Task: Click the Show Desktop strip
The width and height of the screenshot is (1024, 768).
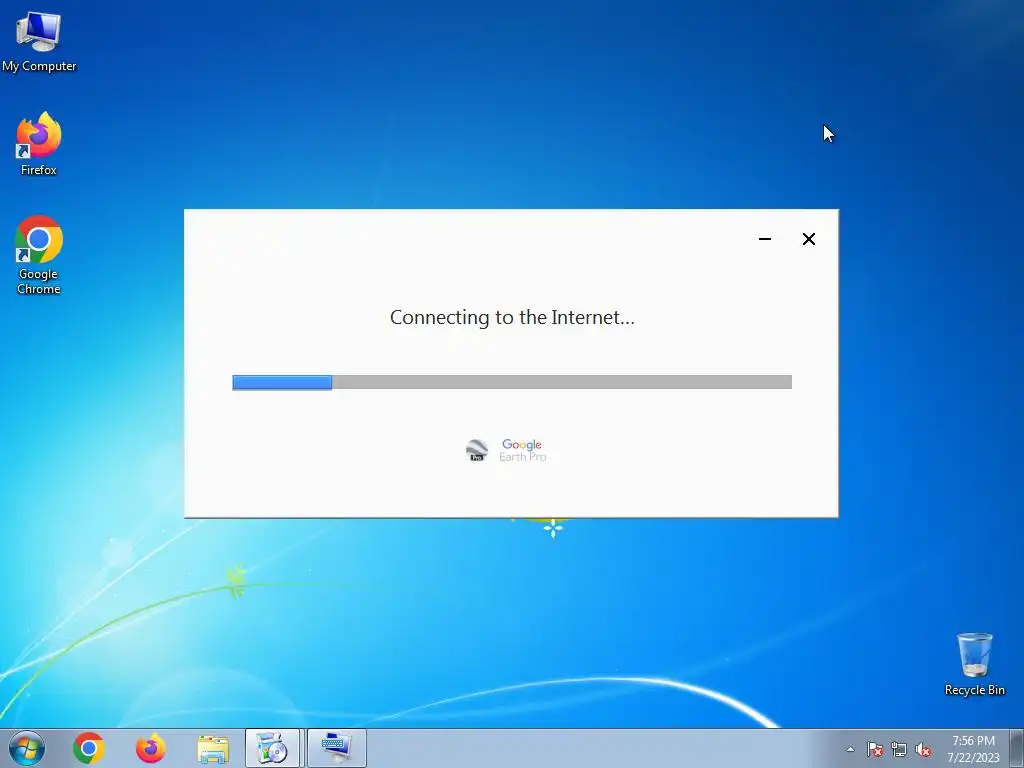Action: tap(1016, 748)
